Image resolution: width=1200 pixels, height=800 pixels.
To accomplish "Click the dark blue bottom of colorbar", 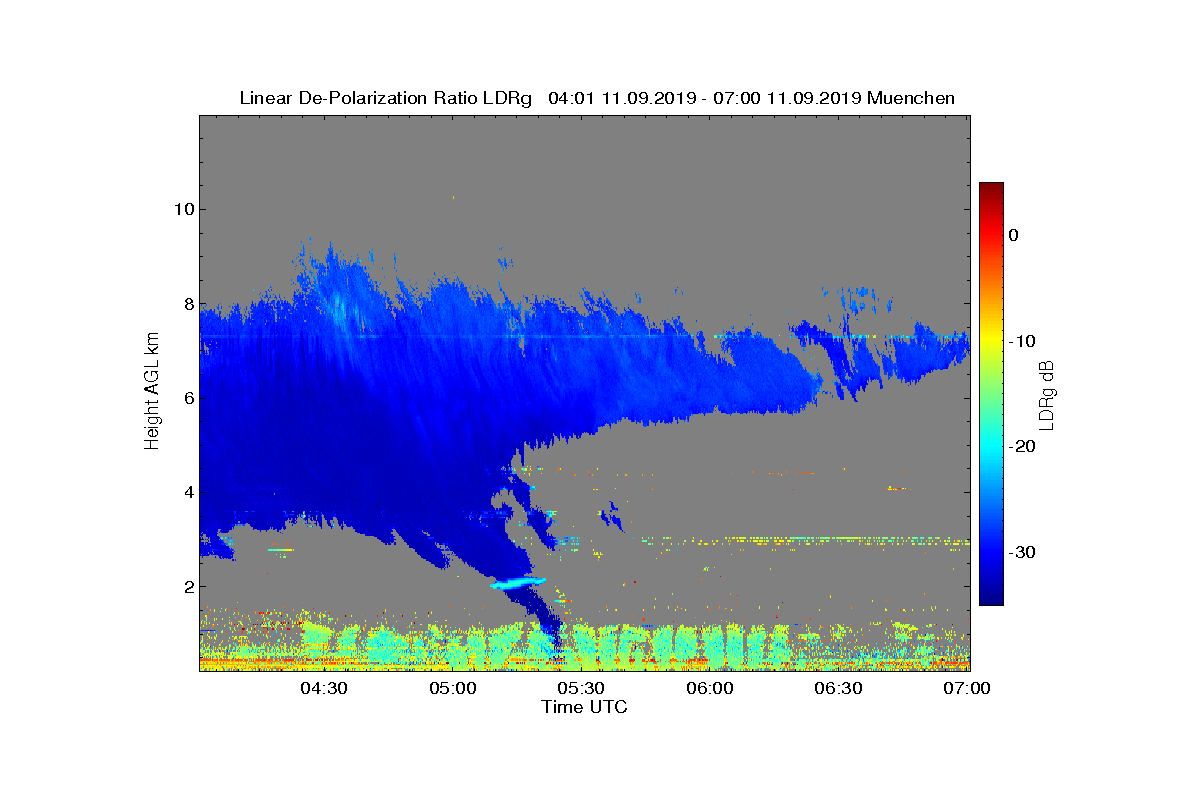I will [x=991, y=595].
